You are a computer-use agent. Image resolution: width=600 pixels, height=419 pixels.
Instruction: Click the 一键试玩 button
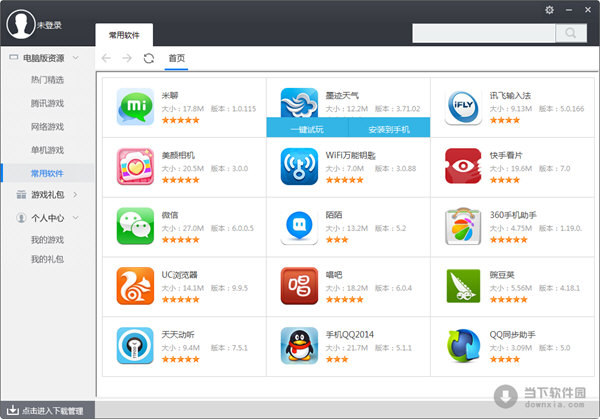pos(307,129)
